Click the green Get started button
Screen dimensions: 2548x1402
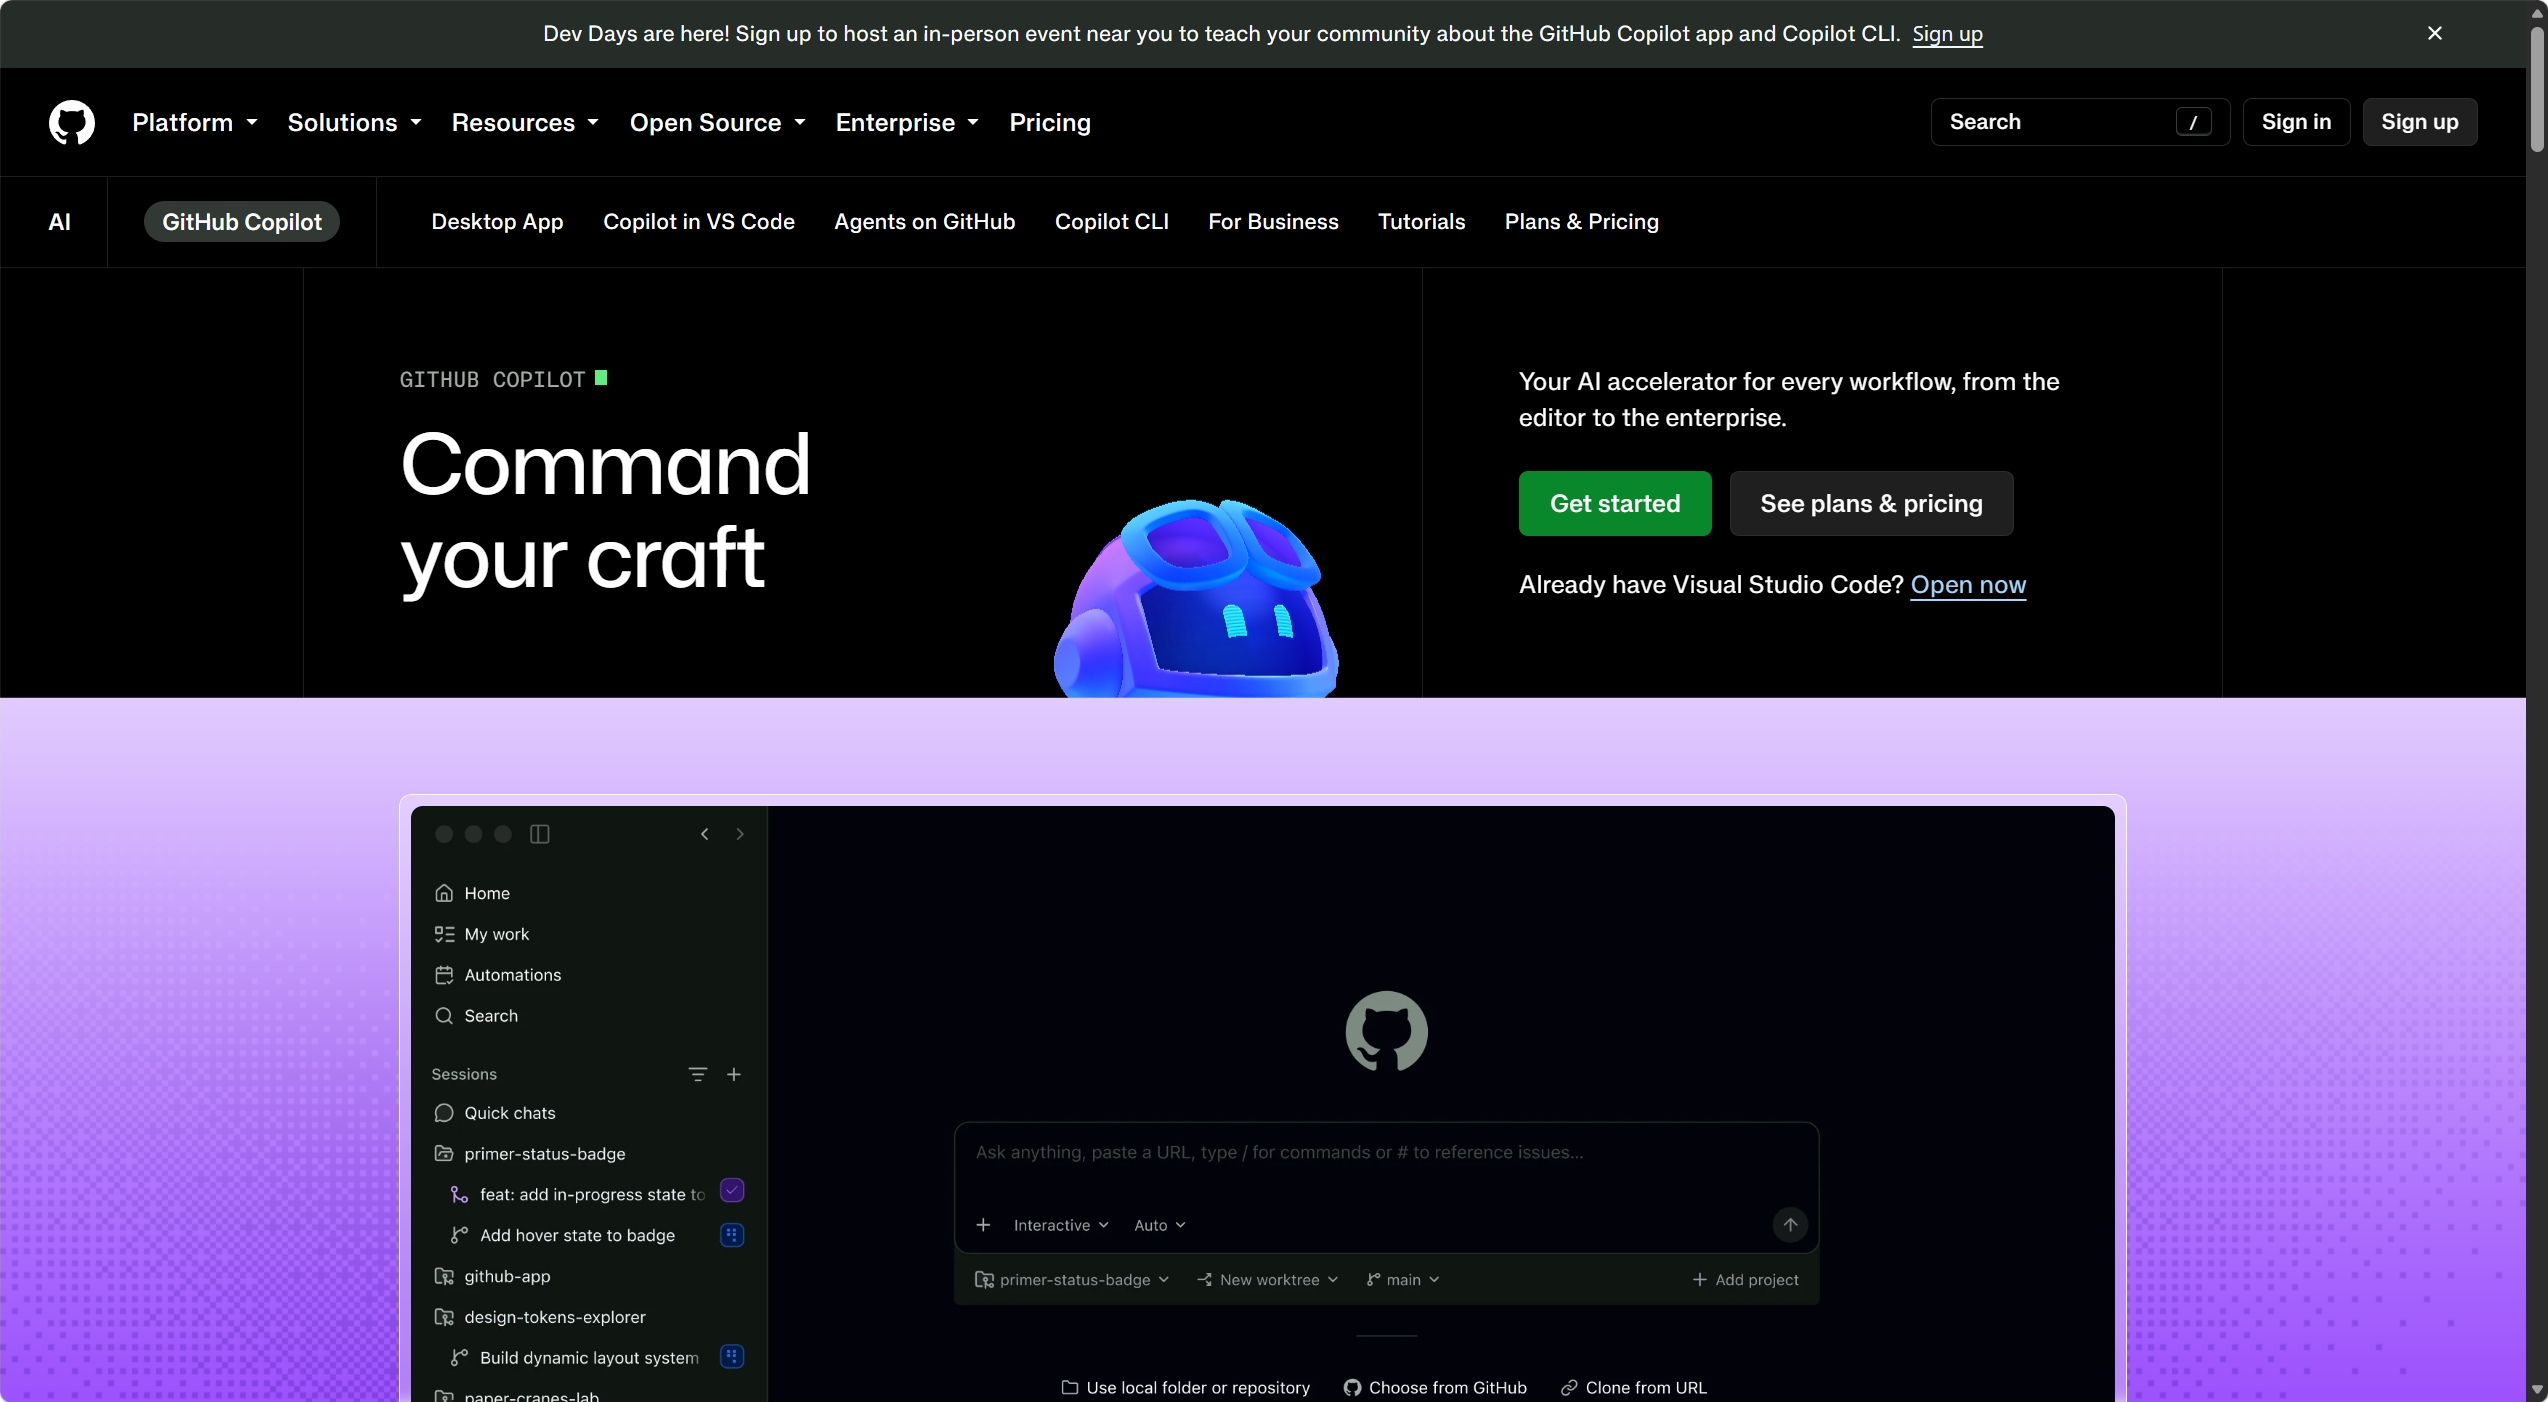(x=1615, y=504)
